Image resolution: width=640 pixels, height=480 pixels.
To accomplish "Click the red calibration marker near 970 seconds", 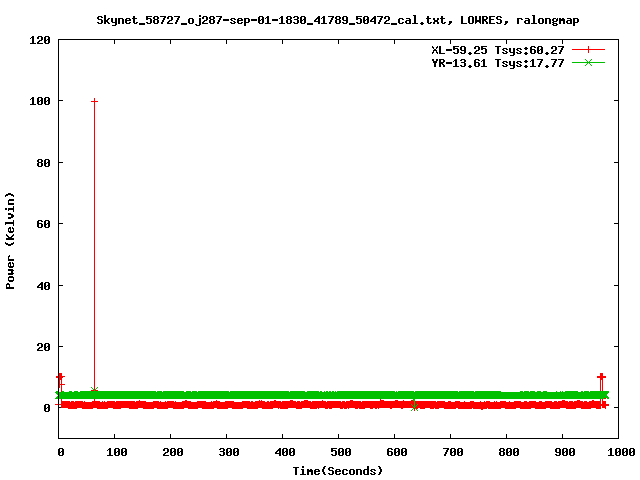I will (601, 377).
